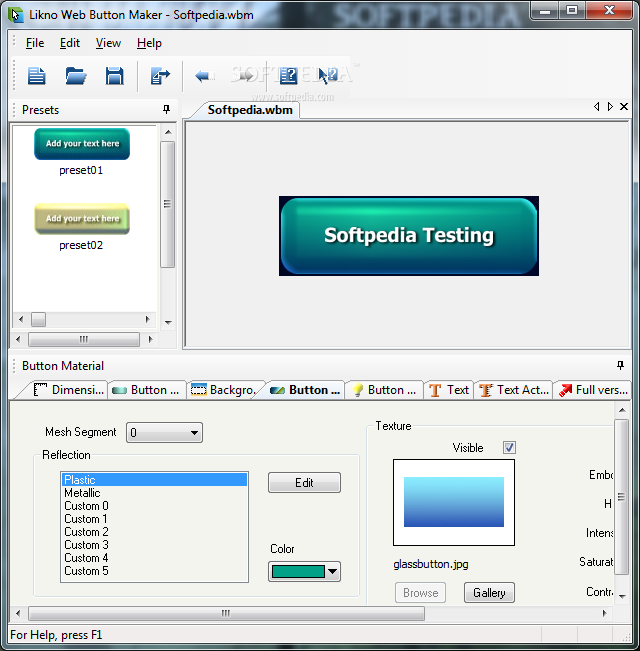640x651 pixels.
Task: Open the Help menu
Action: pos(149,43)
